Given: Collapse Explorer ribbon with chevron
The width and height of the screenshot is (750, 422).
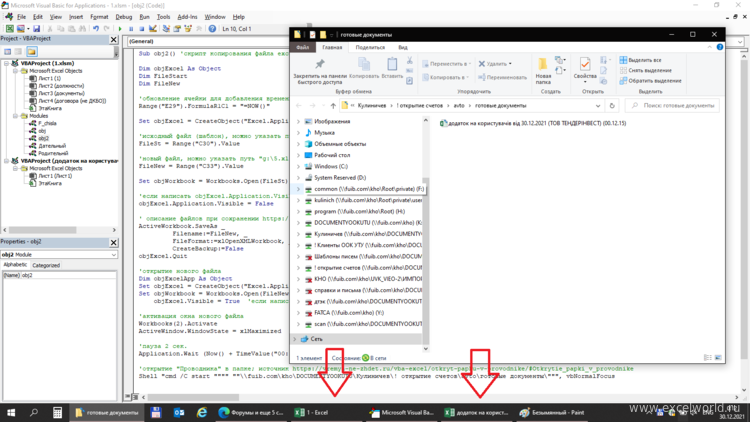Looking at the screenshot, I should pyautogui.click(x=710, y=47).
